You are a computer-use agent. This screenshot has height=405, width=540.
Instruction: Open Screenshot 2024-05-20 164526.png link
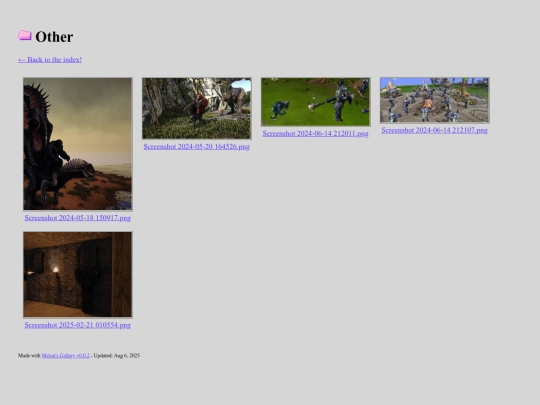pyautogui.click(x=197, y=146)
